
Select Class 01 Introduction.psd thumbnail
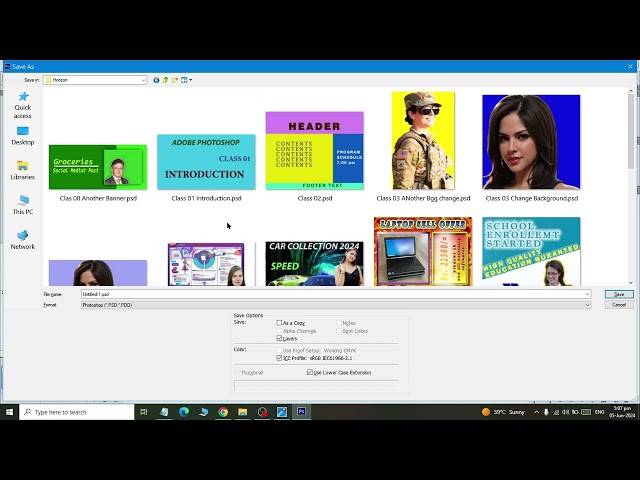(x=207, y=162)
